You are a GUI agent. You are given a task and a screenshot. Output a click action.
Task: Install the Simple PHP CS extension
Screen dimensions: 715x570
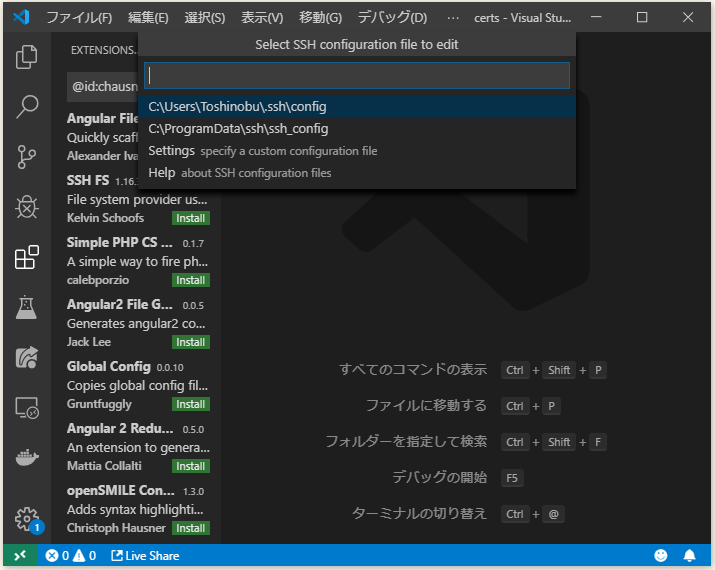(191, 280)
